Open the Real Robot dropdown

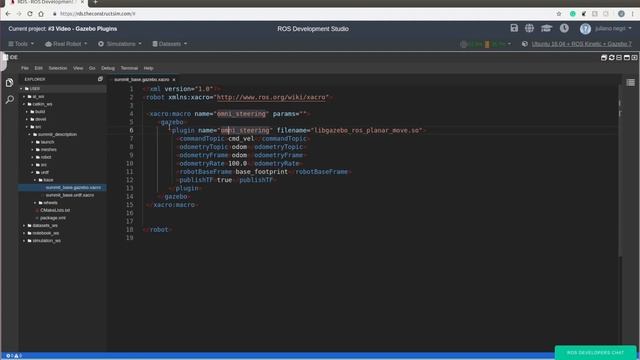point(66,44)
